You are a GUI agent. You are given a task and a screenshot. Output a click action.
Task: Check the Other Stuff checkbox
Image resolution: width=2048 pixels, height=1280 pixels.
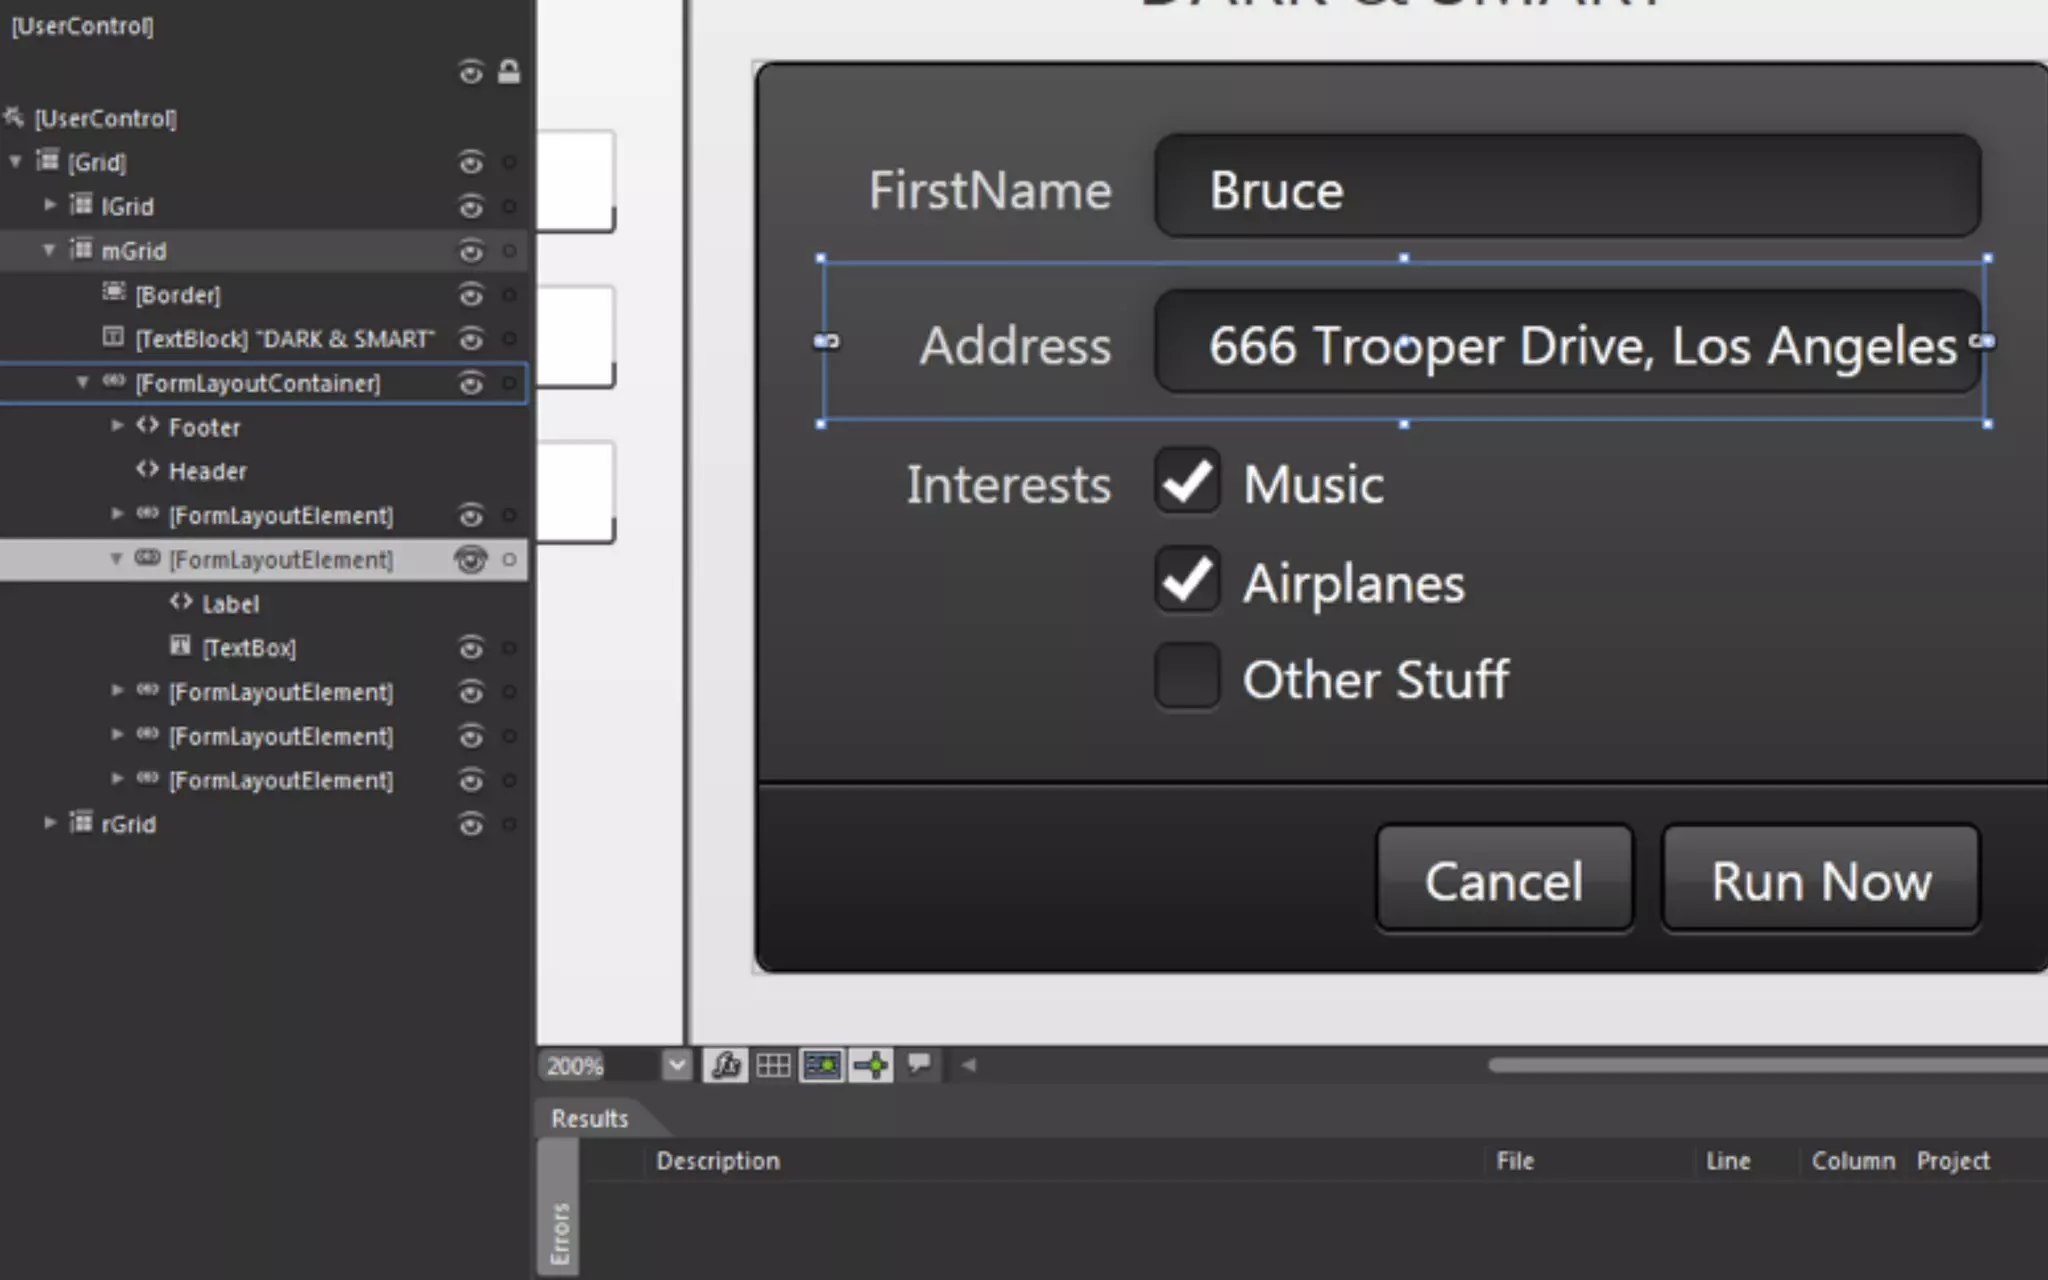pyautogui.click(x=1187, y=677)
